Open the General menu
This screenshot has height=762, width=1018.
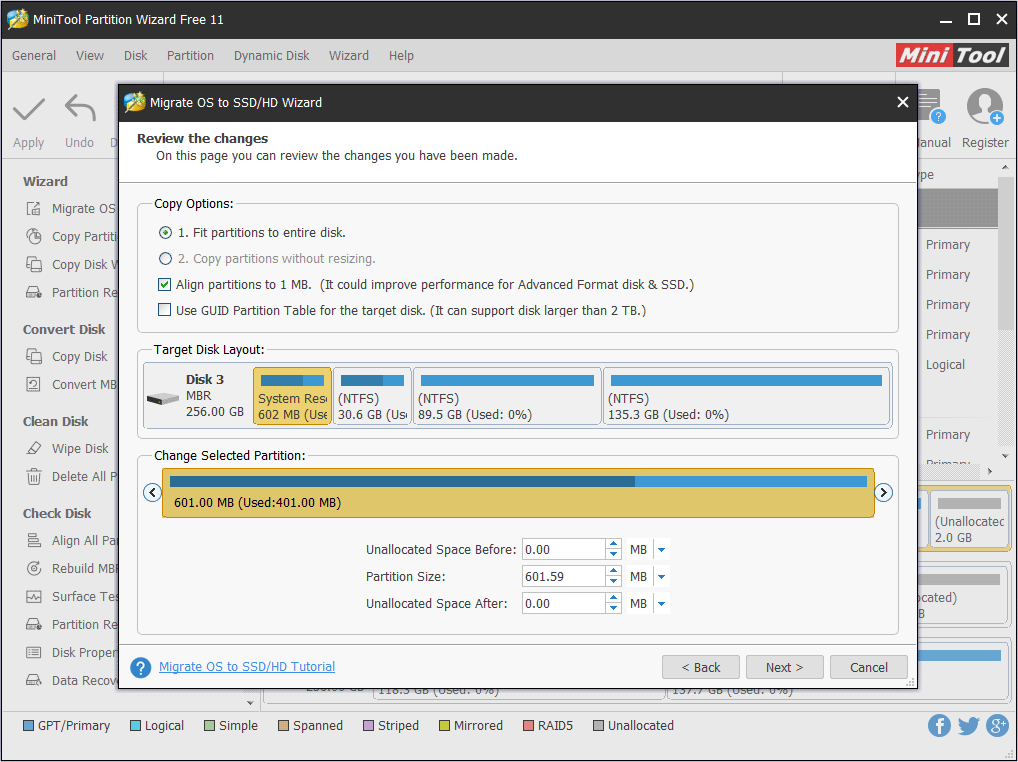(34, 56)
